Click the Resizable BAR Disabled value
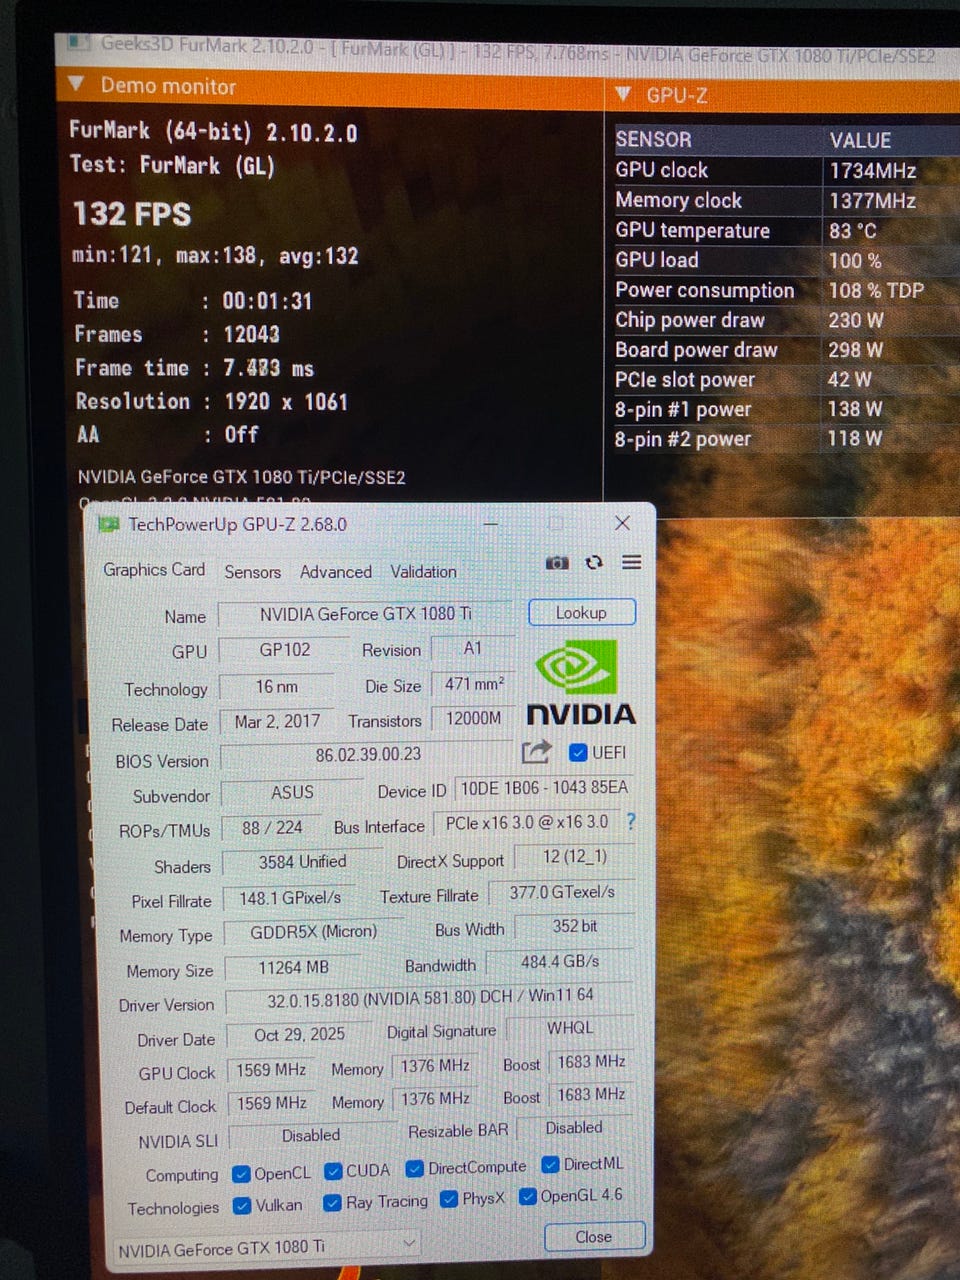Image resolution: width=960 pixels, height=1280 pixels. pyautogui.click(x=574, y=1127)
